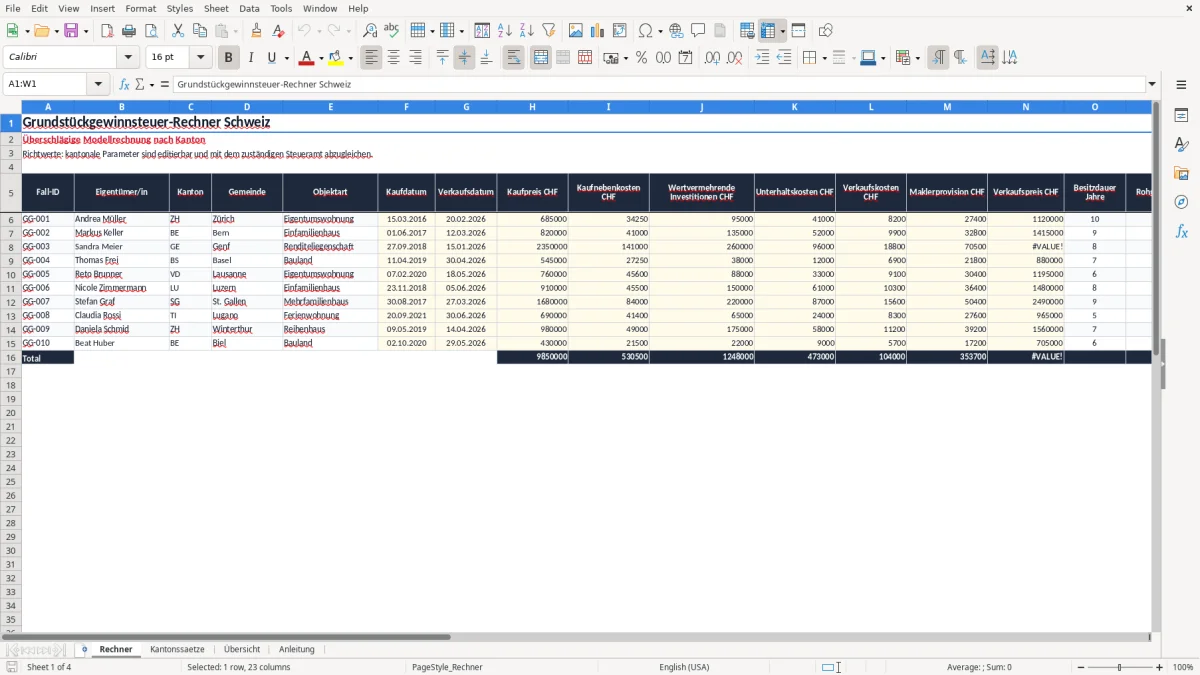Open the borders dropdown arrow
This screenshot has height=675, width=1200.
(823, 58)
